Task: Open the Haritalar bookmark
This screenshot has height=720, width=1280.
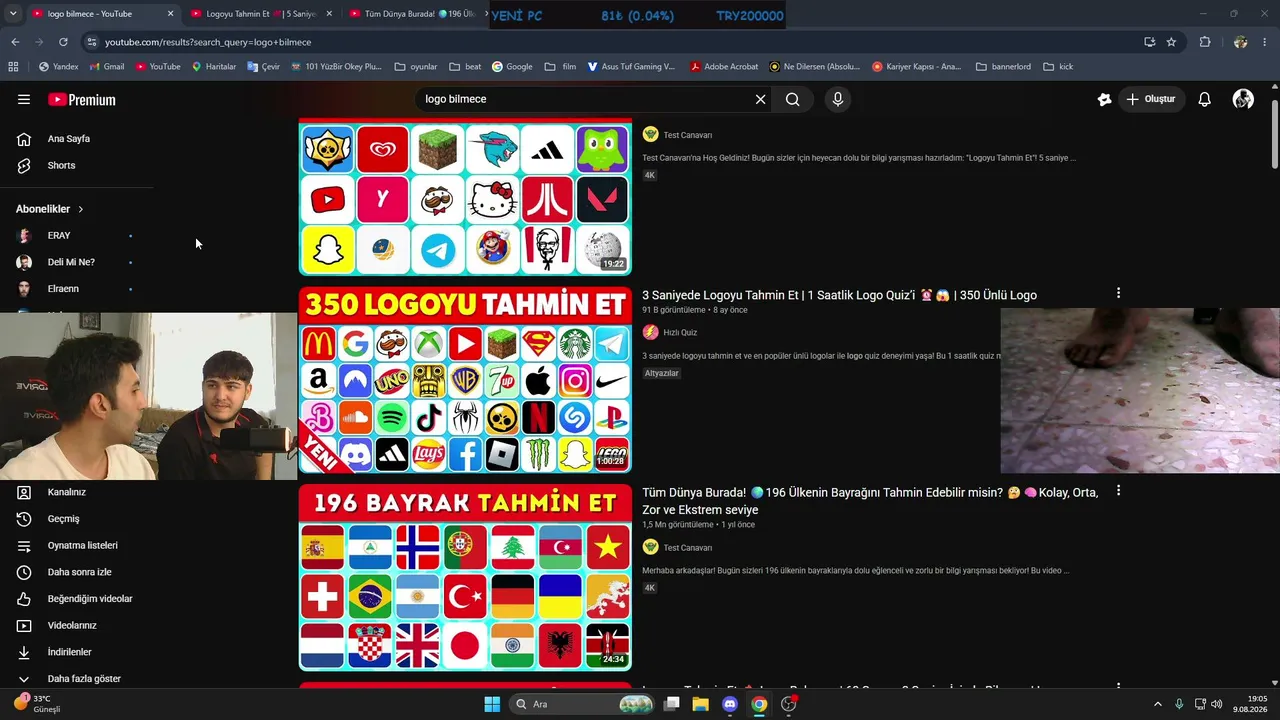Action: click(213, 67)
